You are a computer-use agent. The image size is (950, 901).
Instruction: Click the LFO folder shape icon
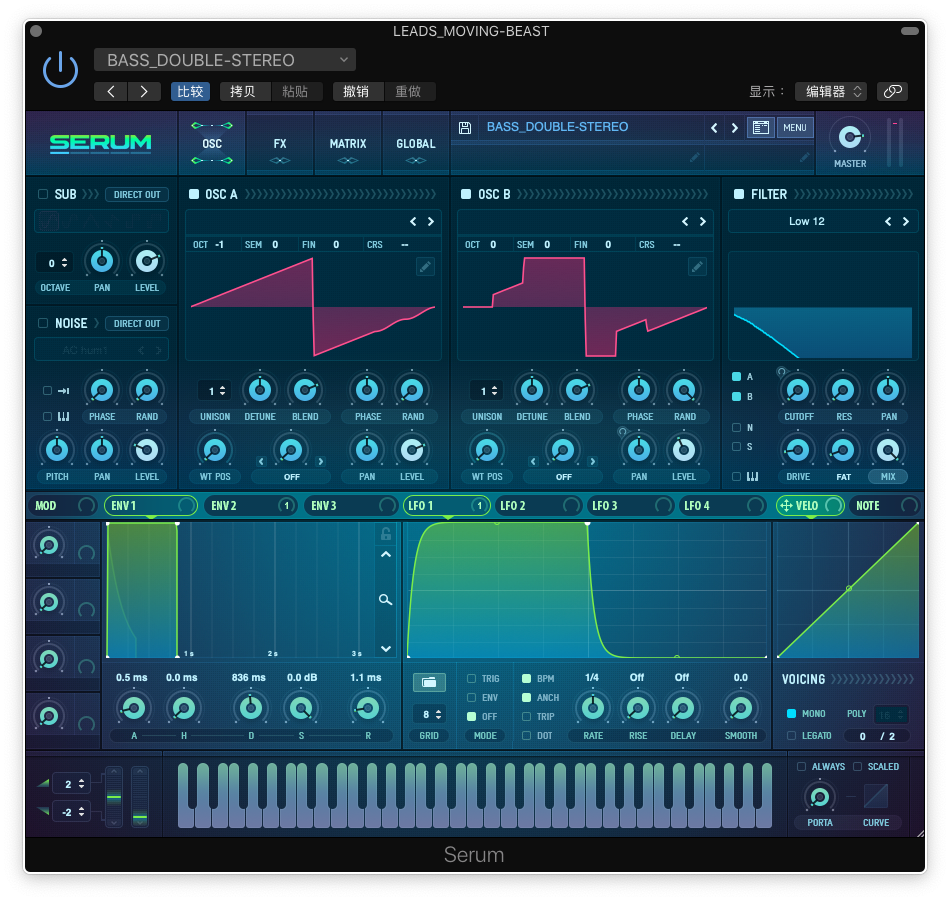click(429, 682)
